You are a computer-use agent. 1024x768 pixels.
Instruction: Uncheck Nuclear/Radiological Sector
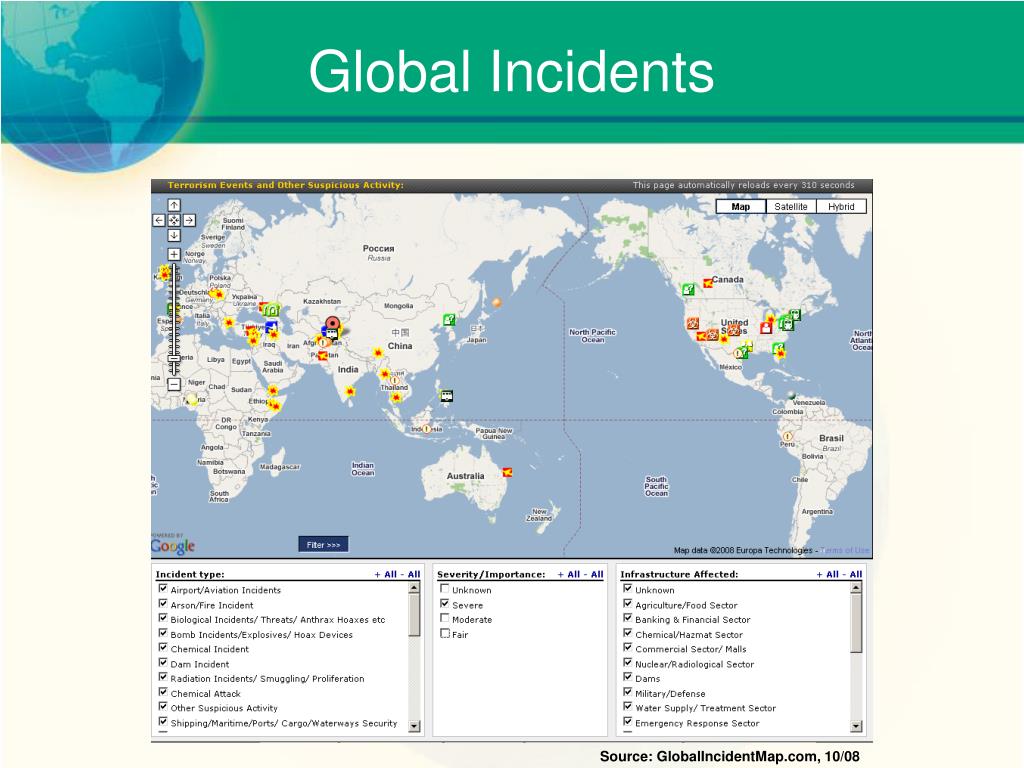coord(628,662)
